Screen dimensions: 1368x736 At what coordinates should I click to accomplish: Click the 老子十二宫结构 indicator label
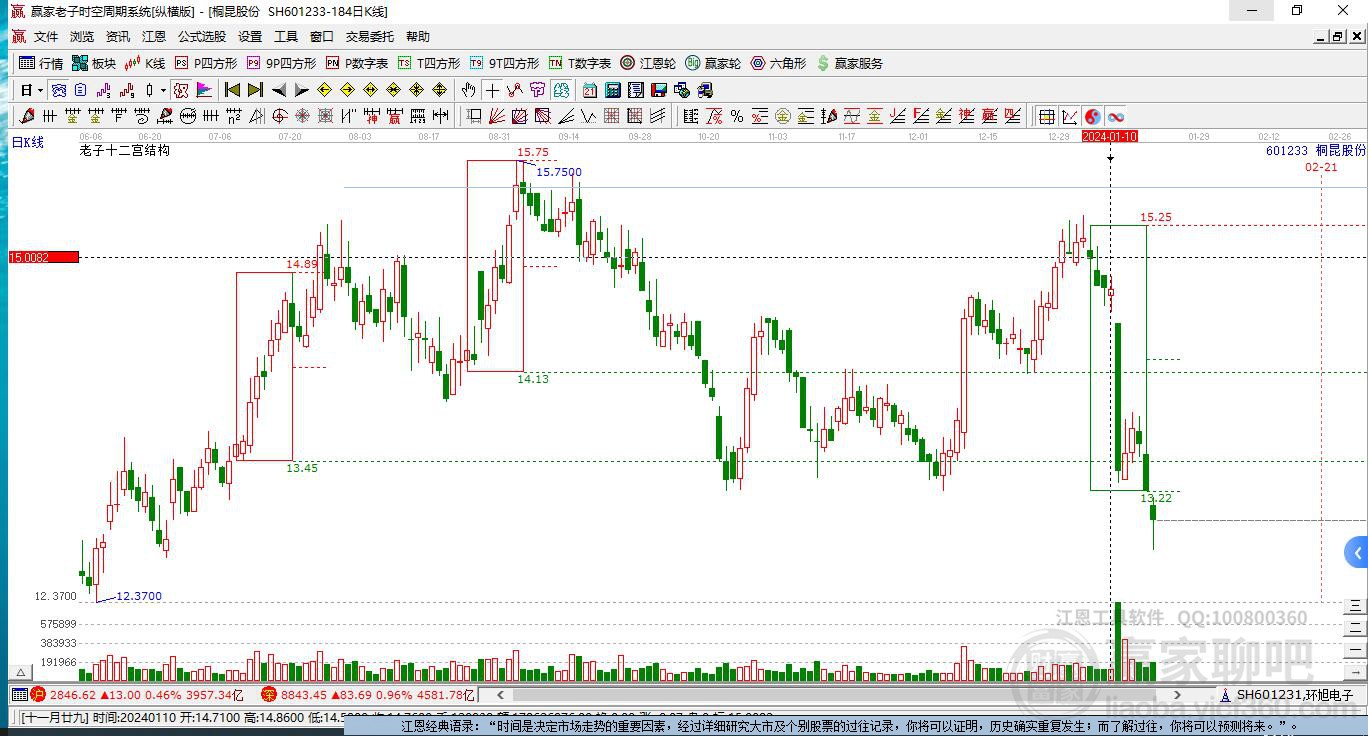[x=125, y=150]
